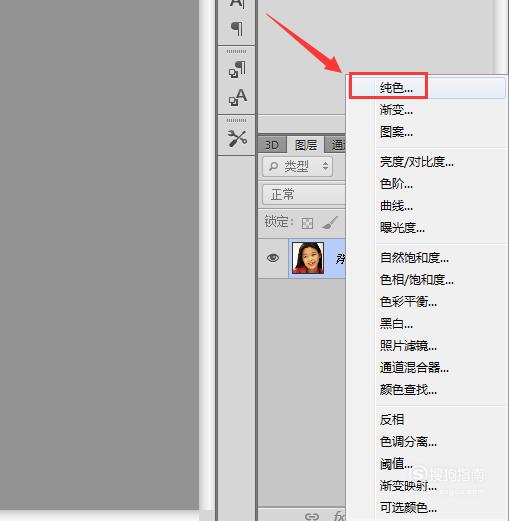Click the lock image pixels brush icon
This screenshot has width=509, height=521.
pos(330,223)
